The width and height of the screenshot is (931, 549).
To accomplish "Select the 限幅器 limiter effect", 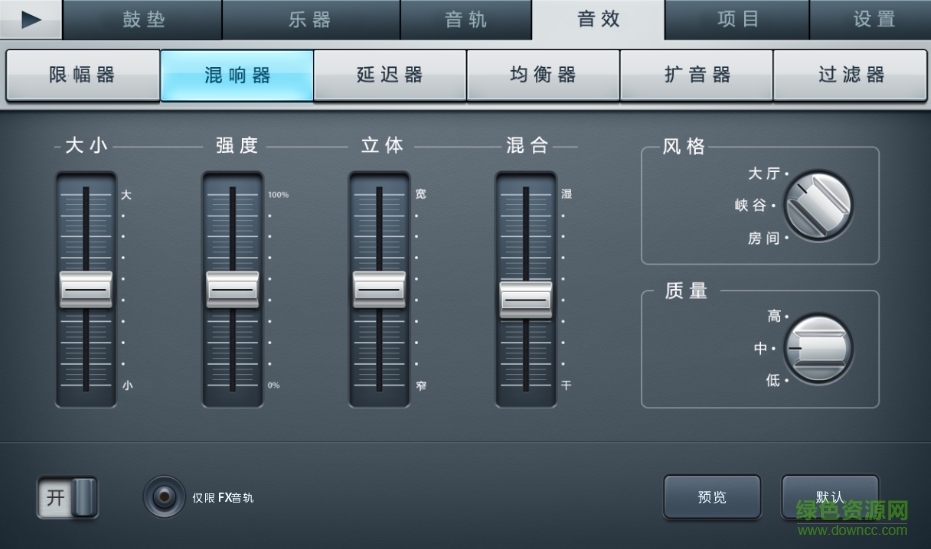I will 82,75.
